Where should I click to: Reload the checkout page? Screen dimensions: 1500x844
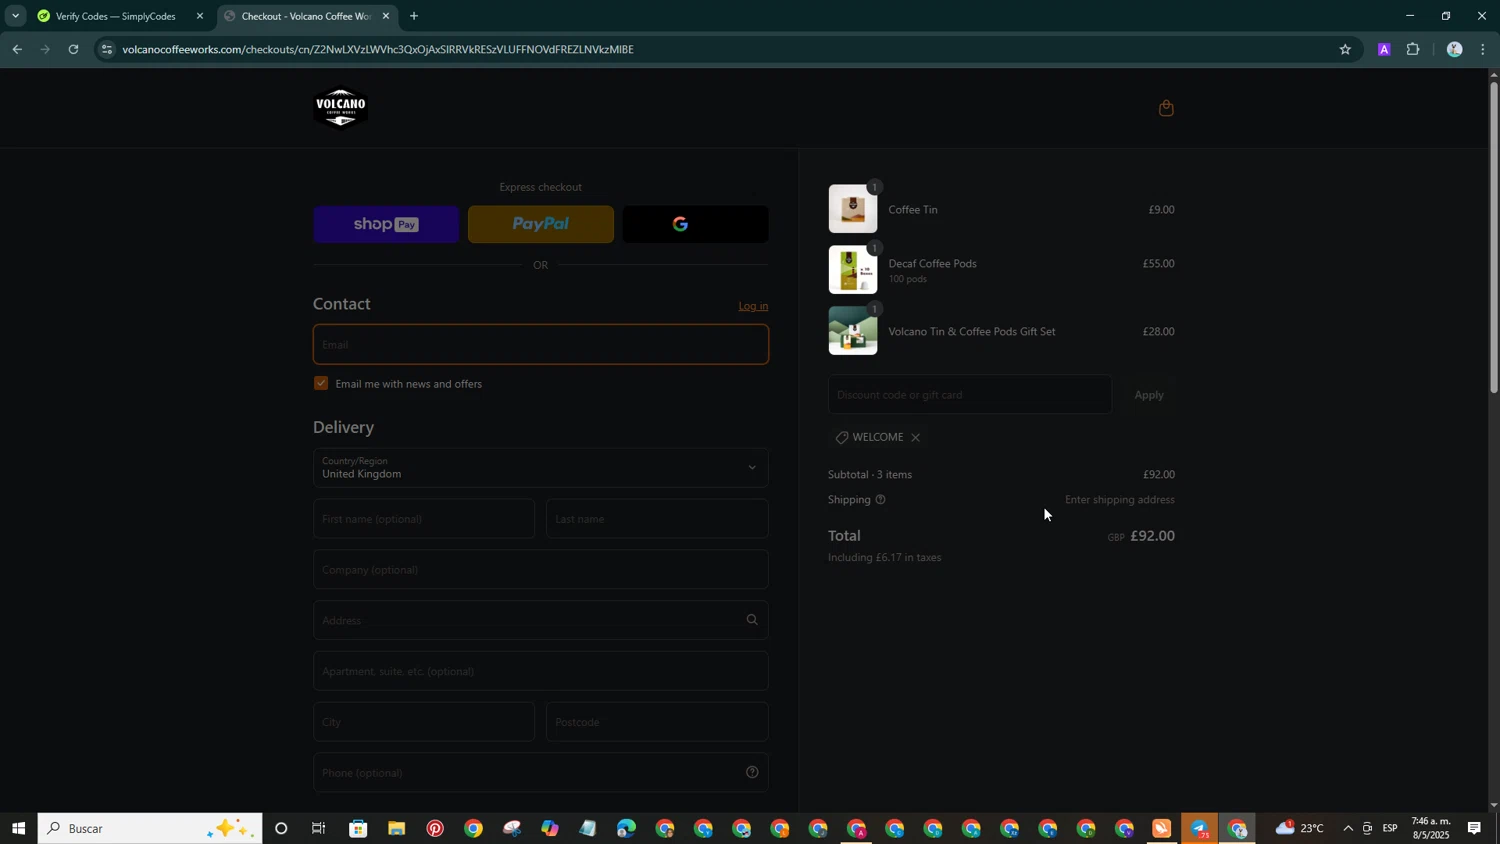73,49
